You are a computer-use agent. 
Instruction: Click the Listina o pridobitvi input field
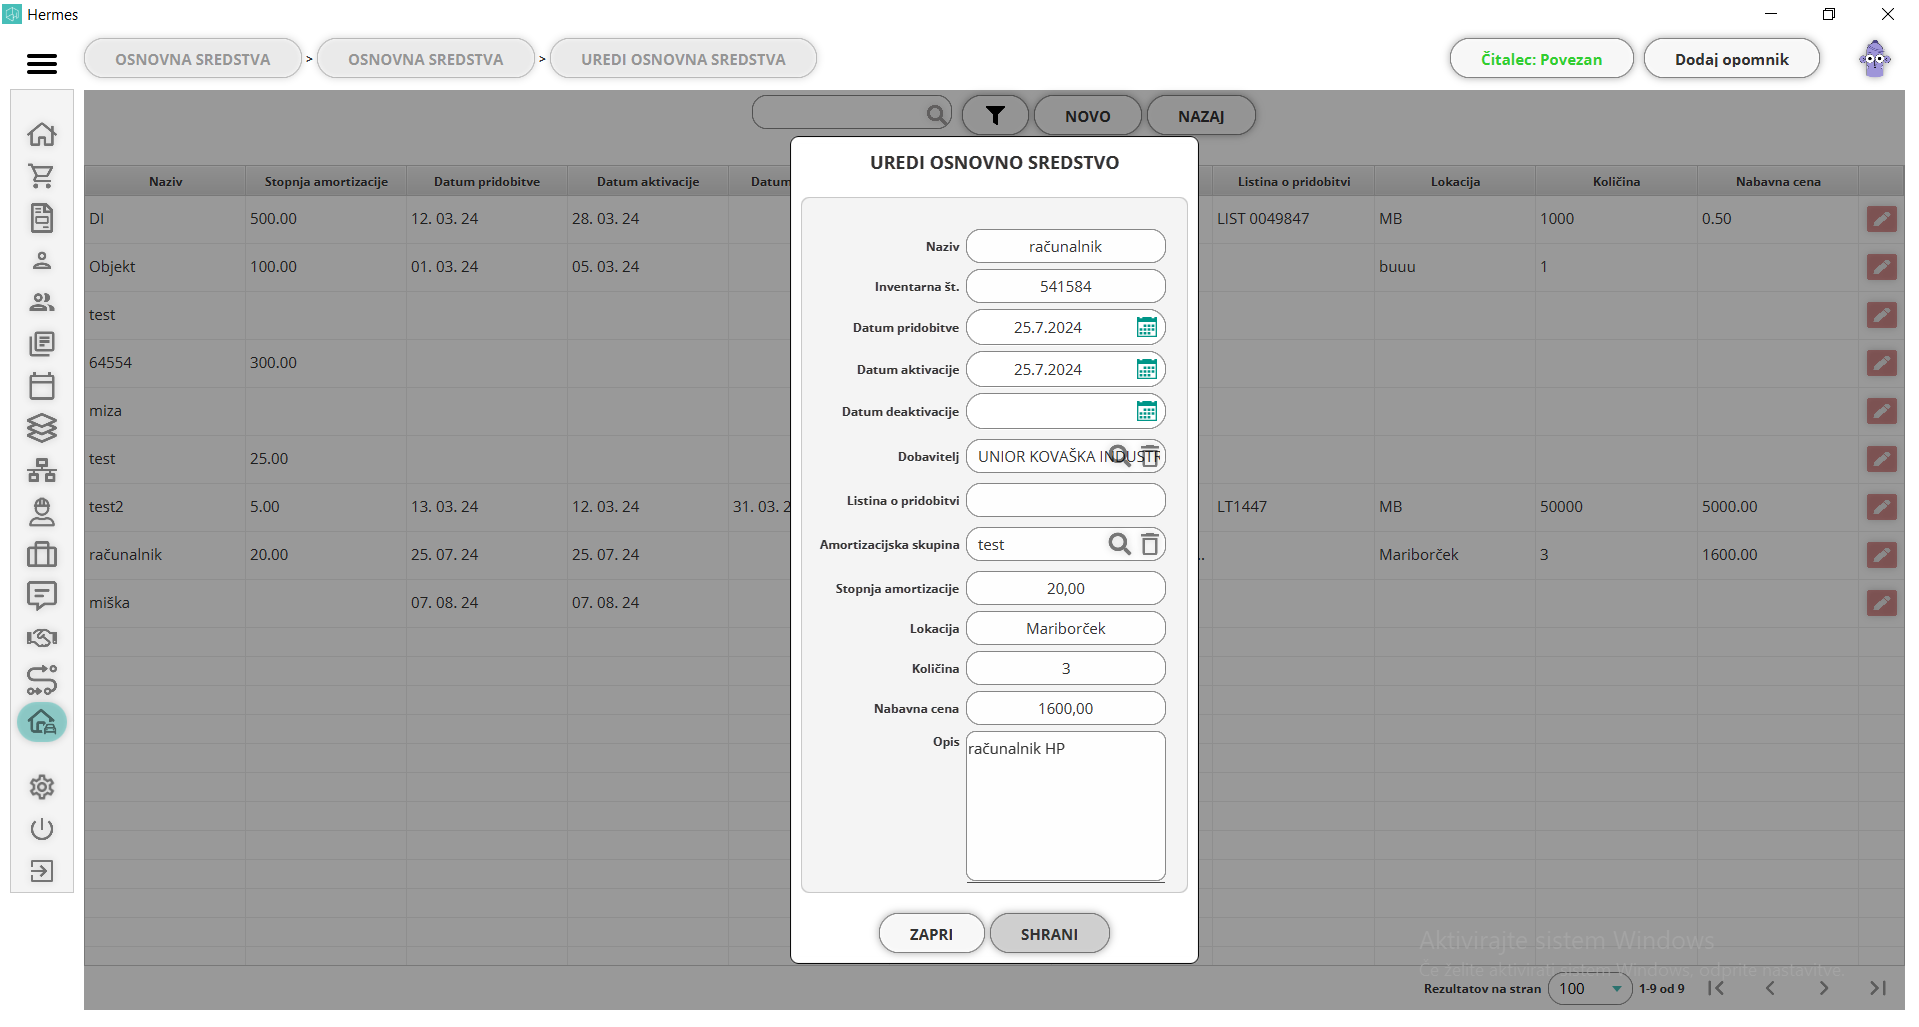1066,500
